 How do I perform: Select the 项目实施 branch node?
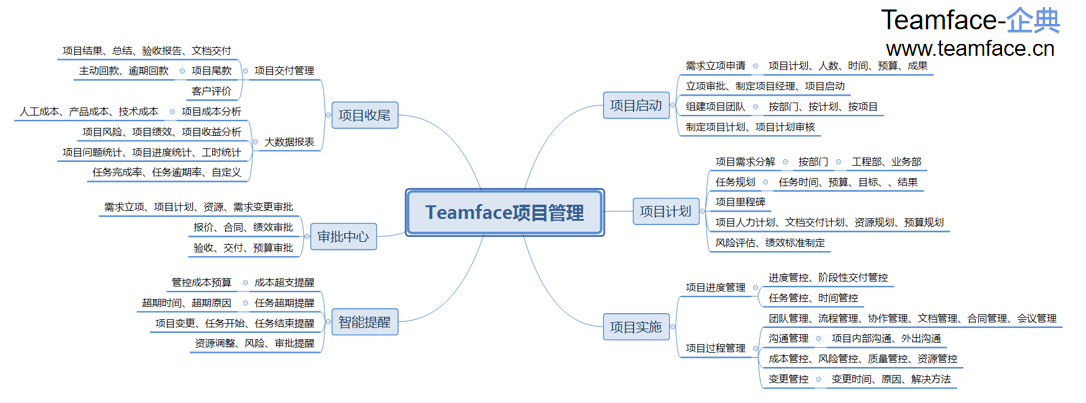click(636, 326)
